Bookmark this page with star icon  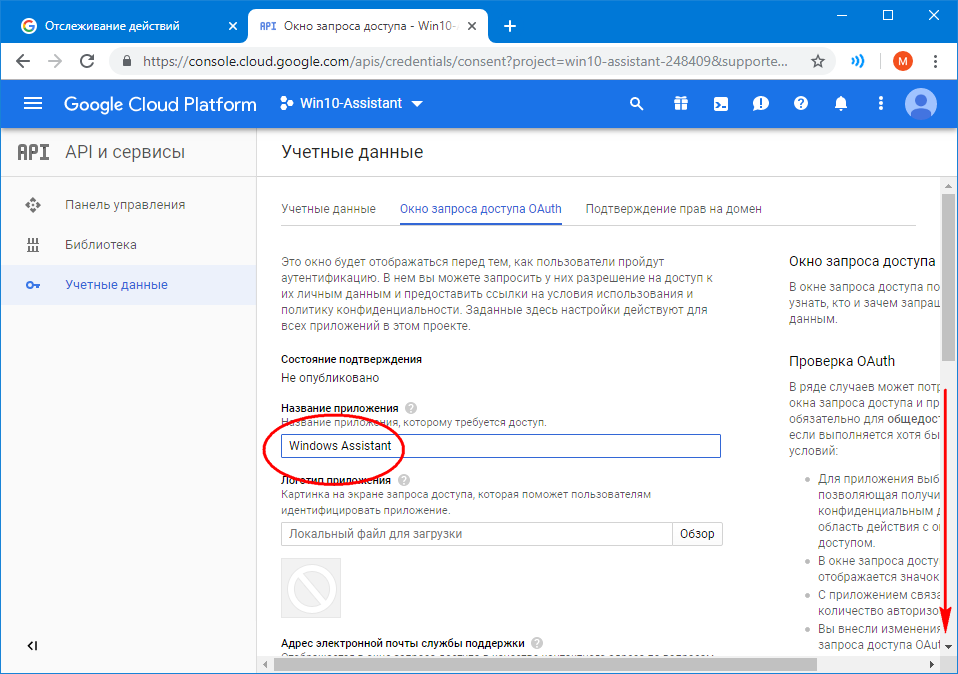click(x=817, y=61)
